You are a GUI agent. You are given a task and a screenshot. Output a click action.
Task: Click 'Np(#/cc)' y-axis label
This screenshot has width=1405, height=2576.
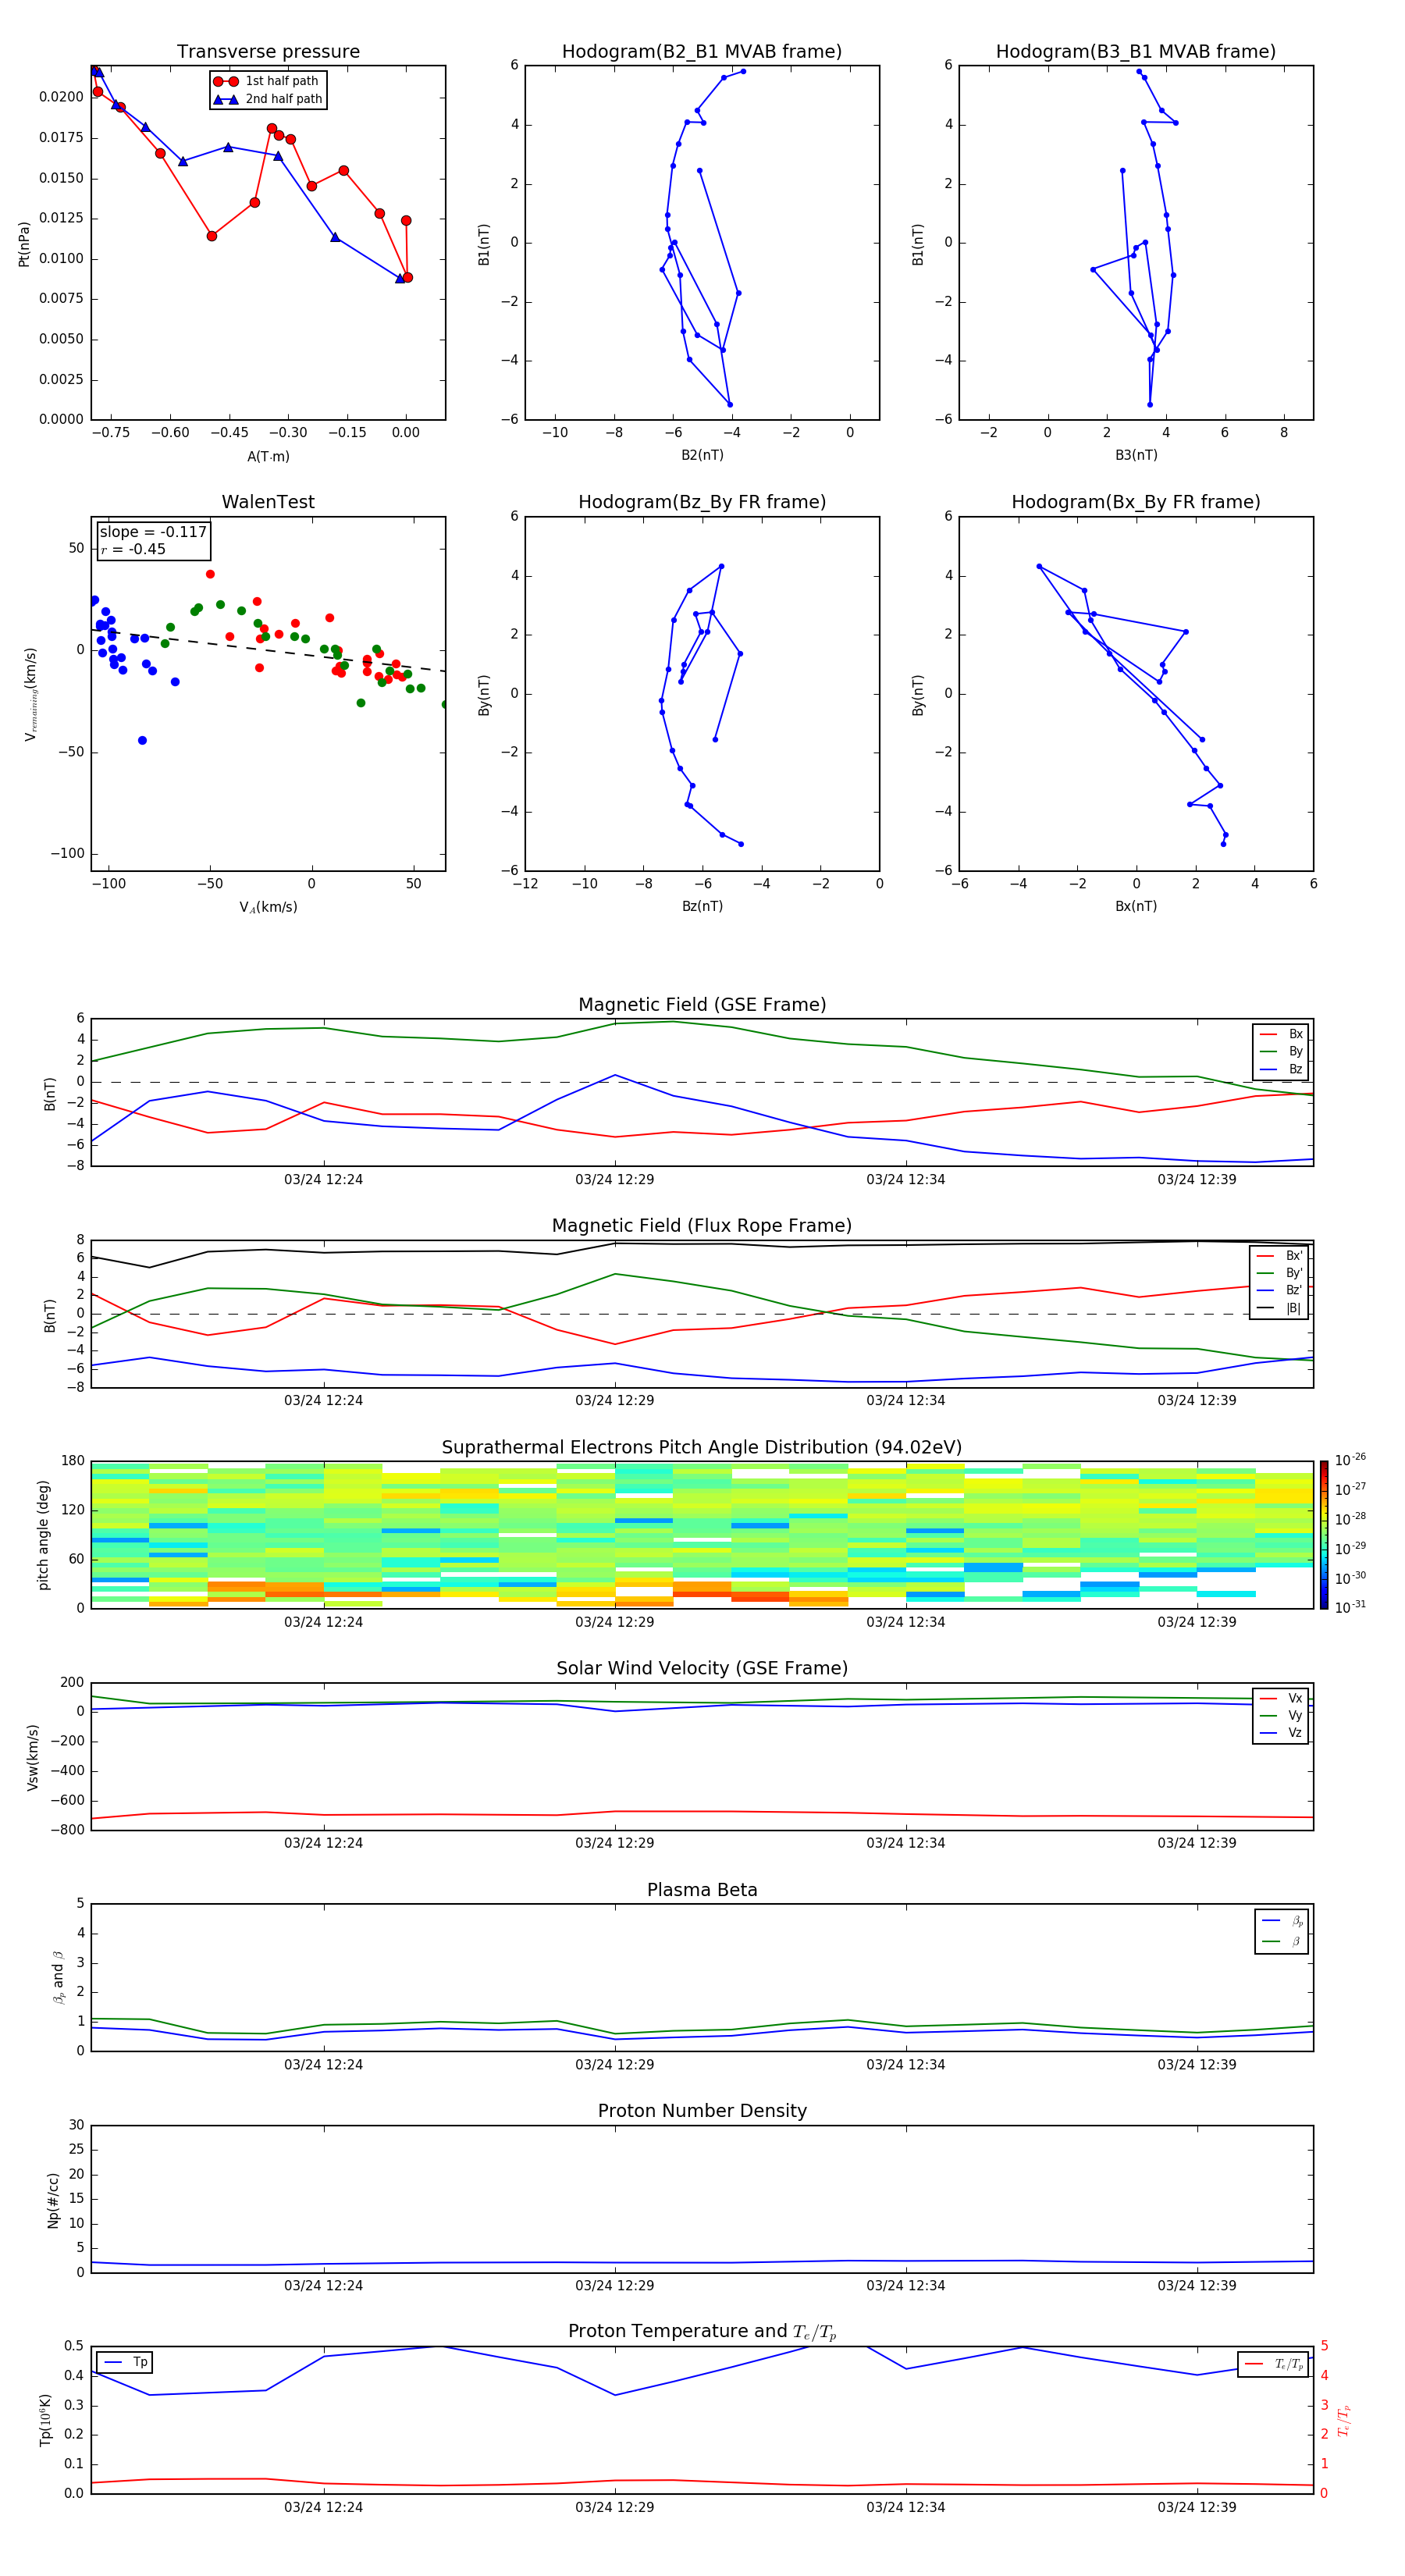point(53,2200)
